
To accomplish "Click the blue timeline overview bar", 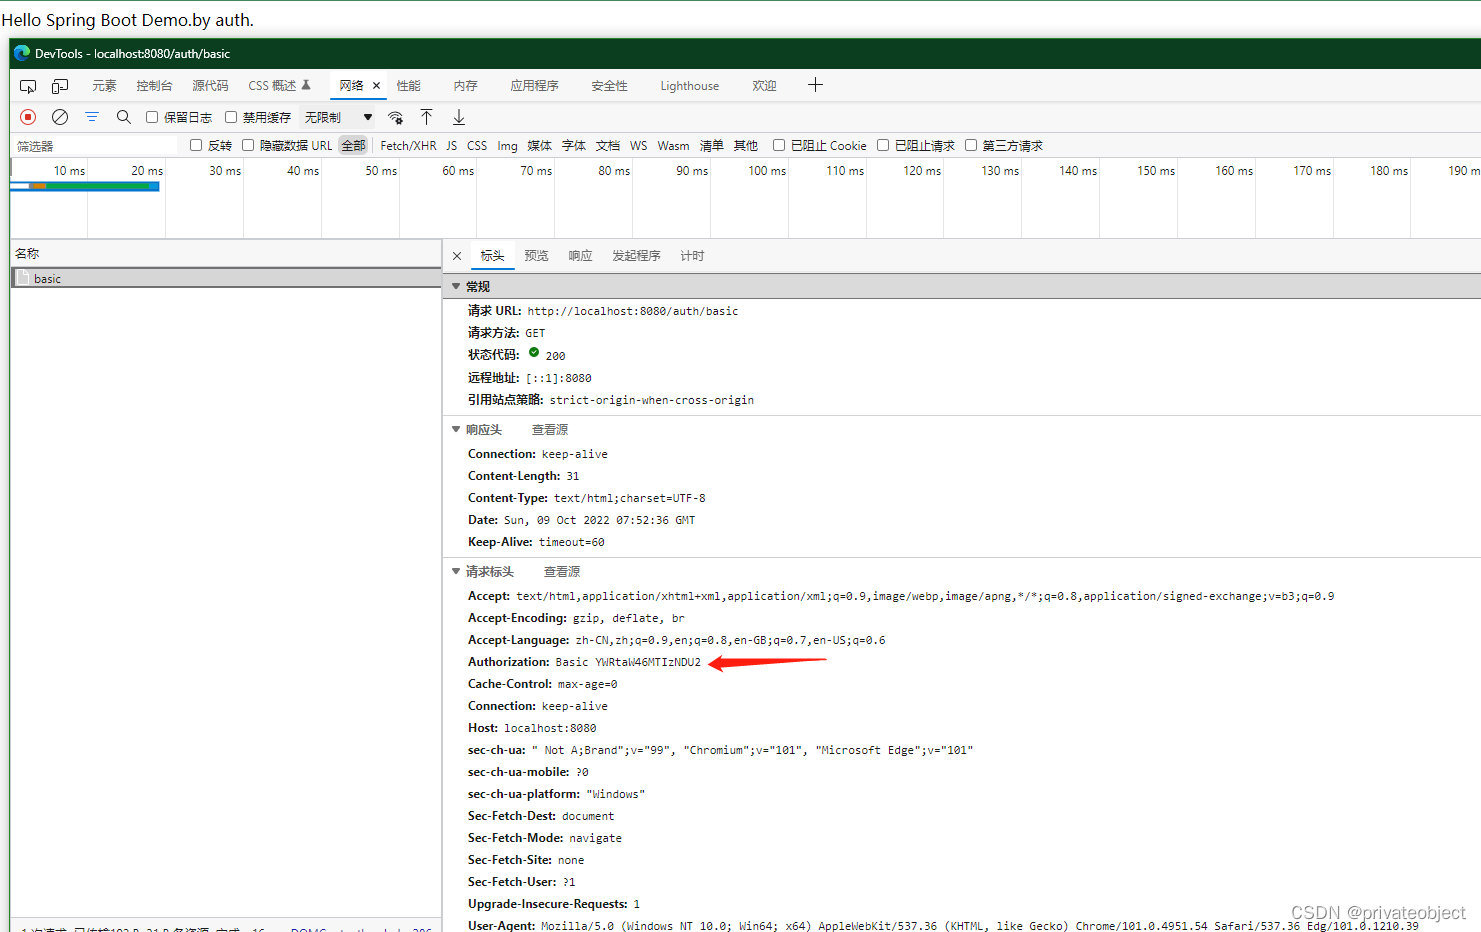I will tap(85, 186).
